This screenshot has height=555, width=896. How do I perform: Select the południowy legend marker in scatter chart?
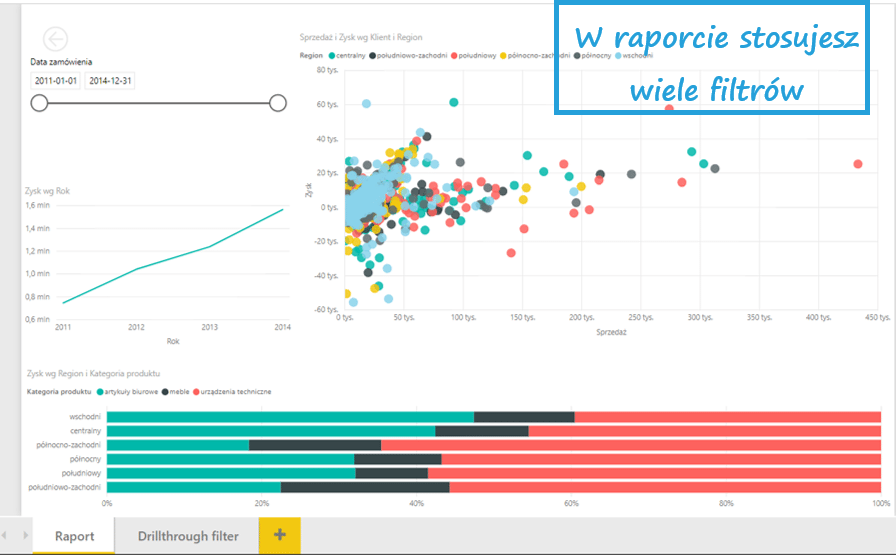(454, 56)
